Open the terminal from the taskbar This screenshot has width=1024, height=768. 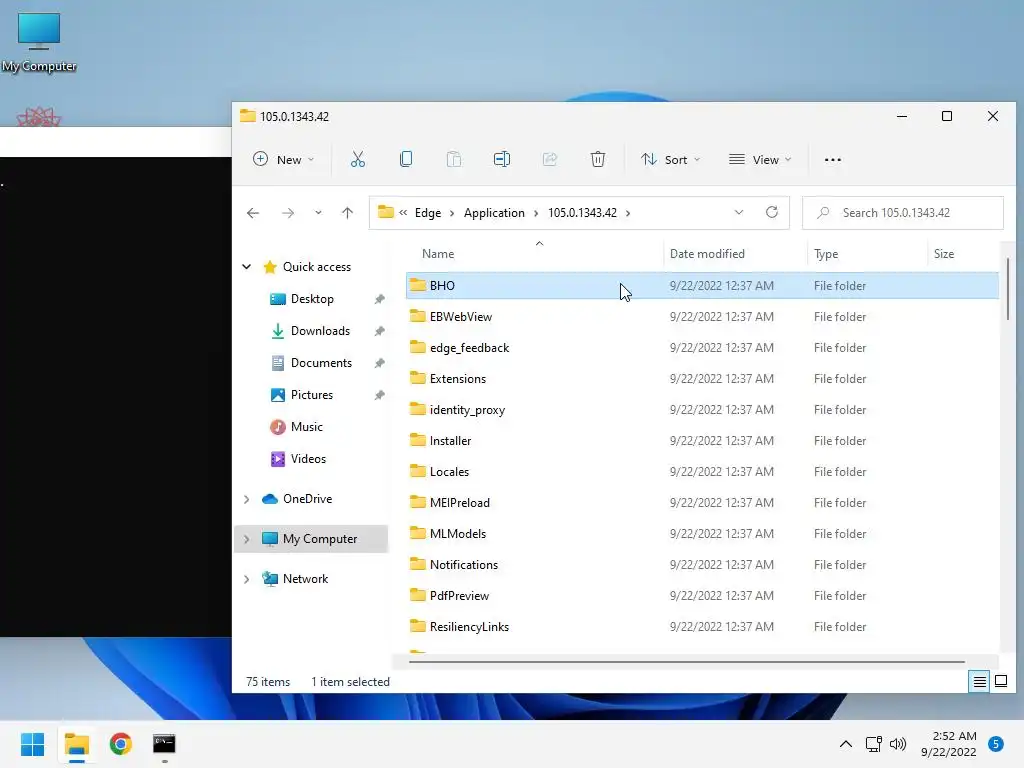click(164, 744)
